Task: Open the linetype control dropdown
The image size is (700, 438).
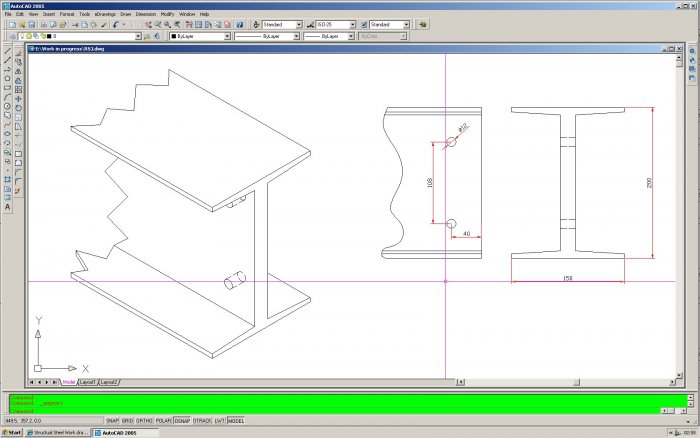Action: [x=296, y=36]
